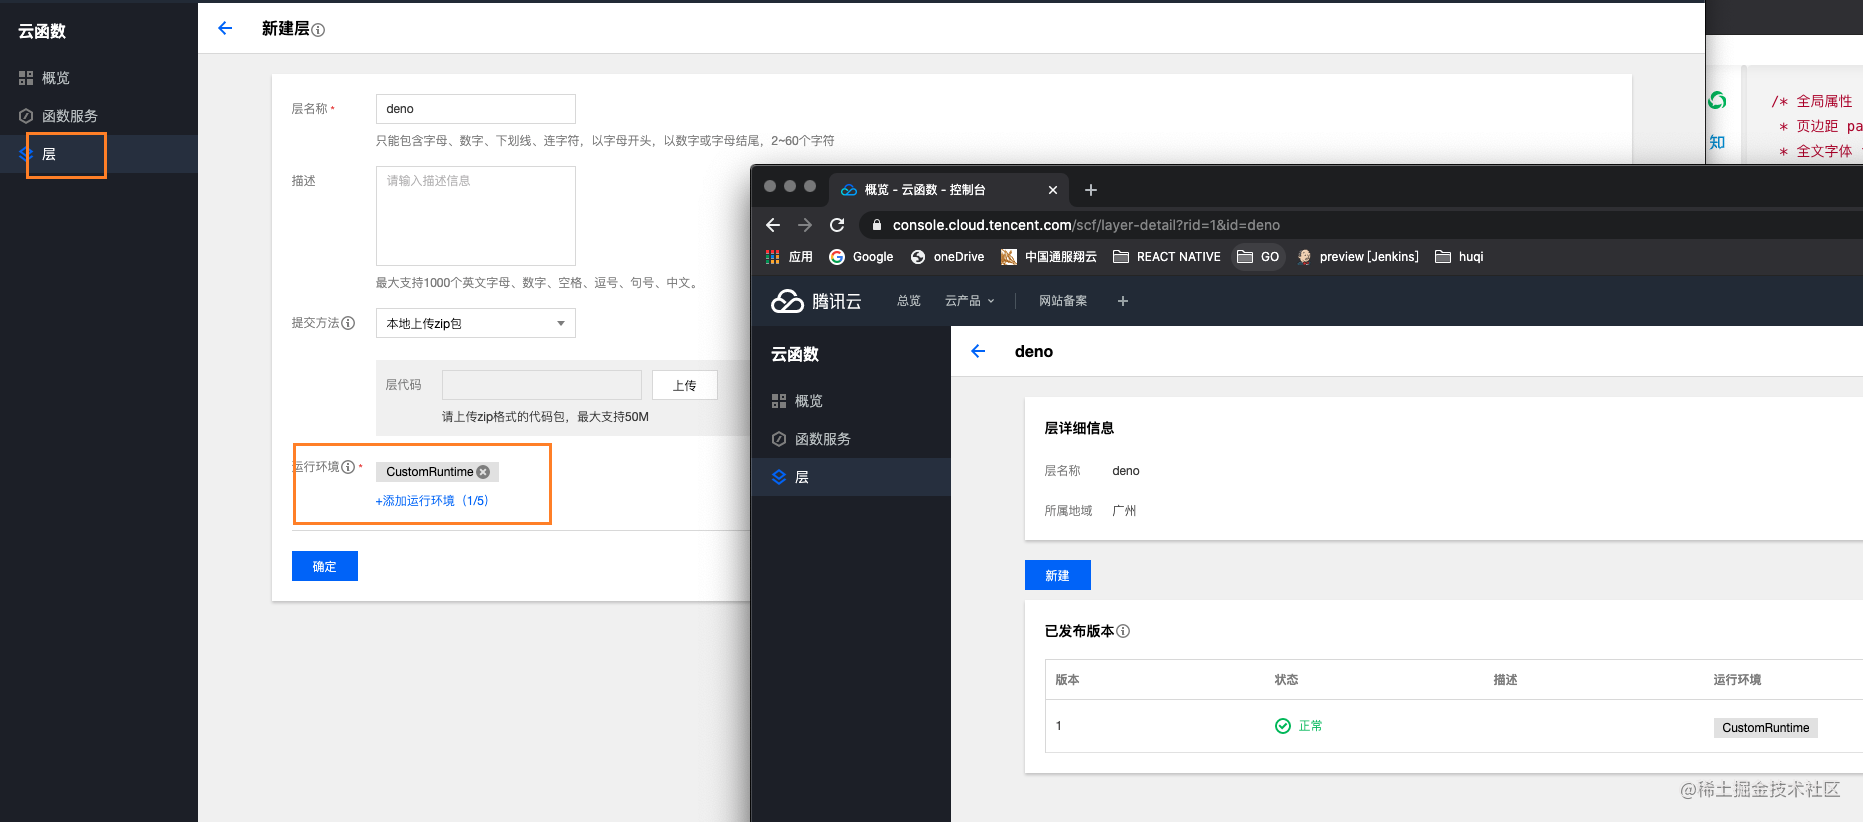Viewport: 1863px width, 822px height.
Task: Expand the 本地上传zip包 dropdown
Action: (475, 323)
